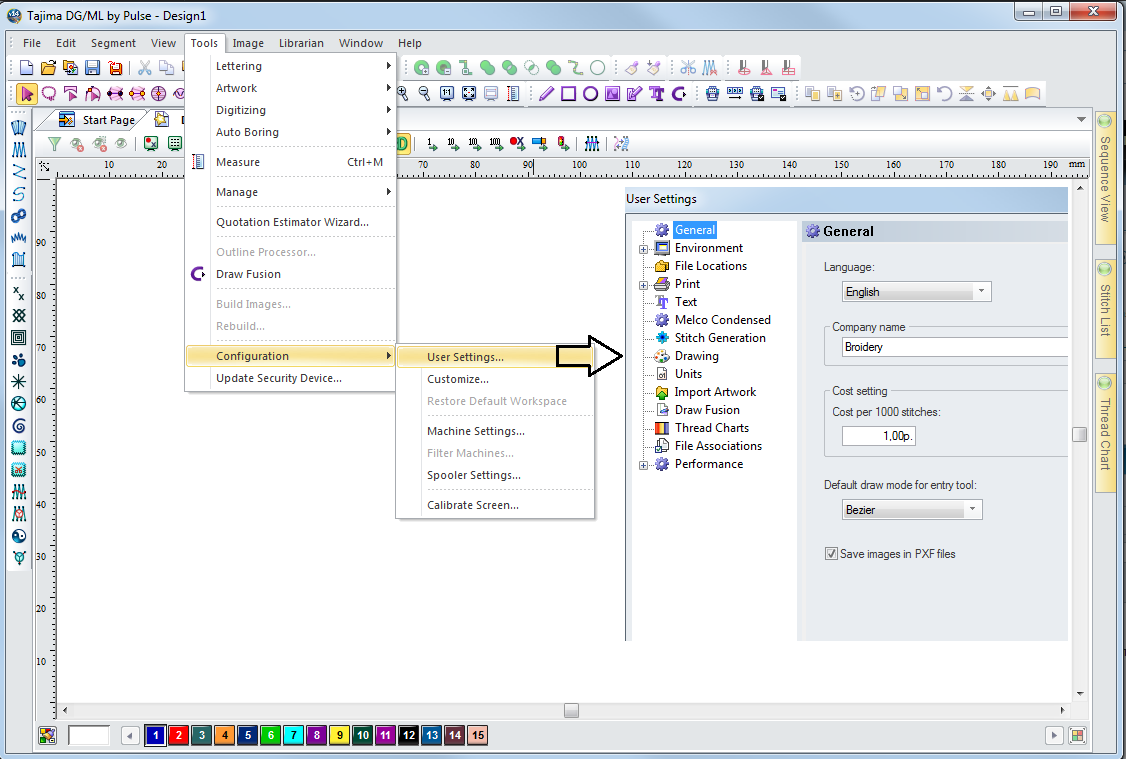Click the zoom out magnifier icon
This screenshot has height=759, width=1126.
[424, 94]
